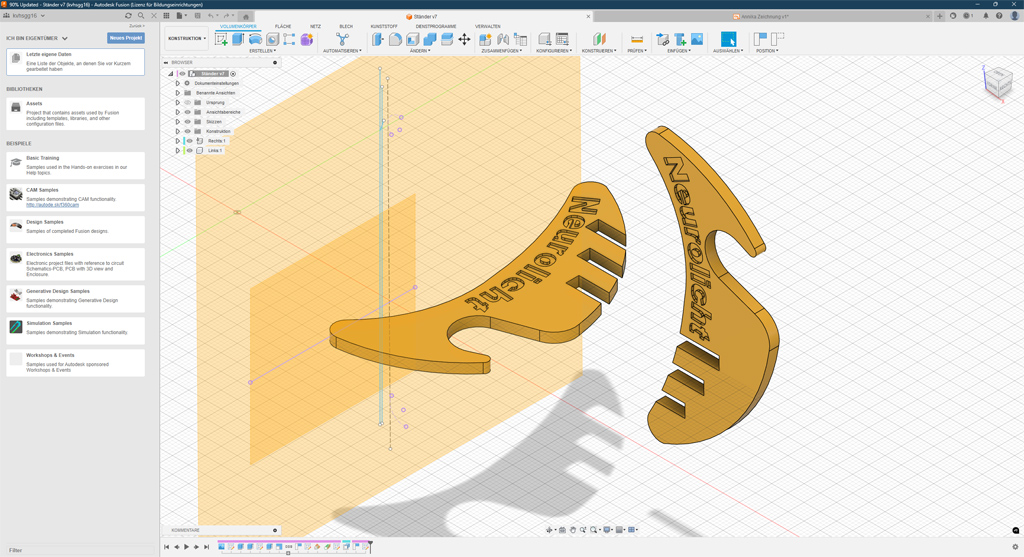The height and width of the screenshot is (557, 1024).
Task: Click the Neues Projekt button
Action: coord(126,38)
